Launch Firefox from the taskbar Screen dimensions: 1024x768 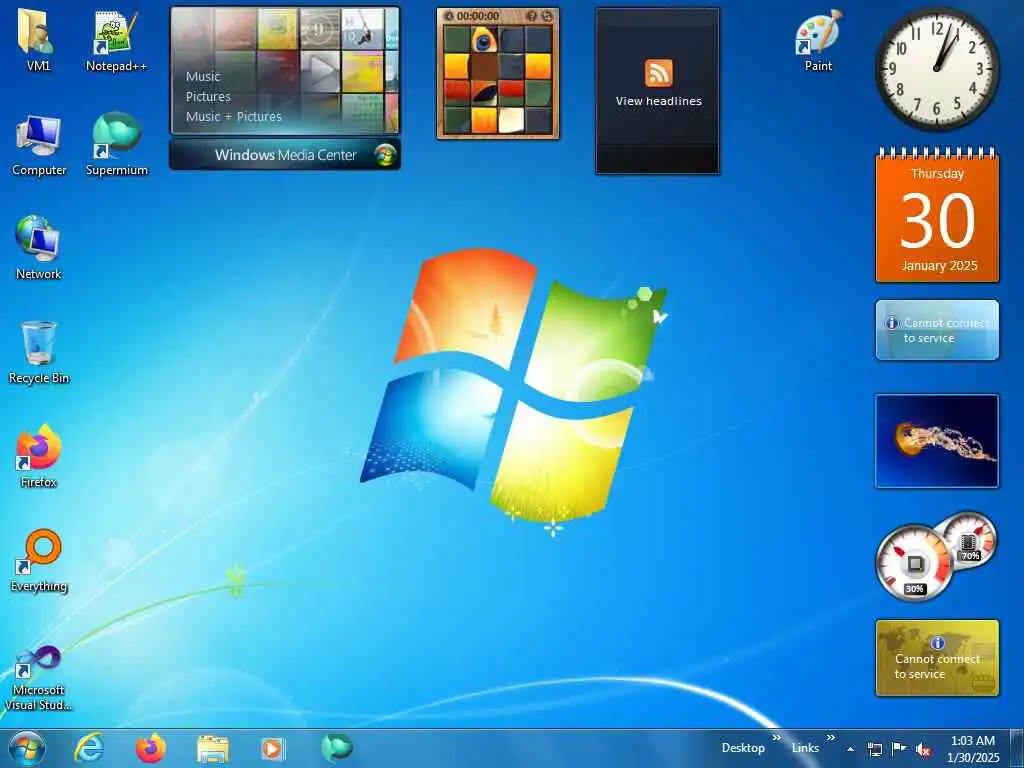(x=151, y=748)
